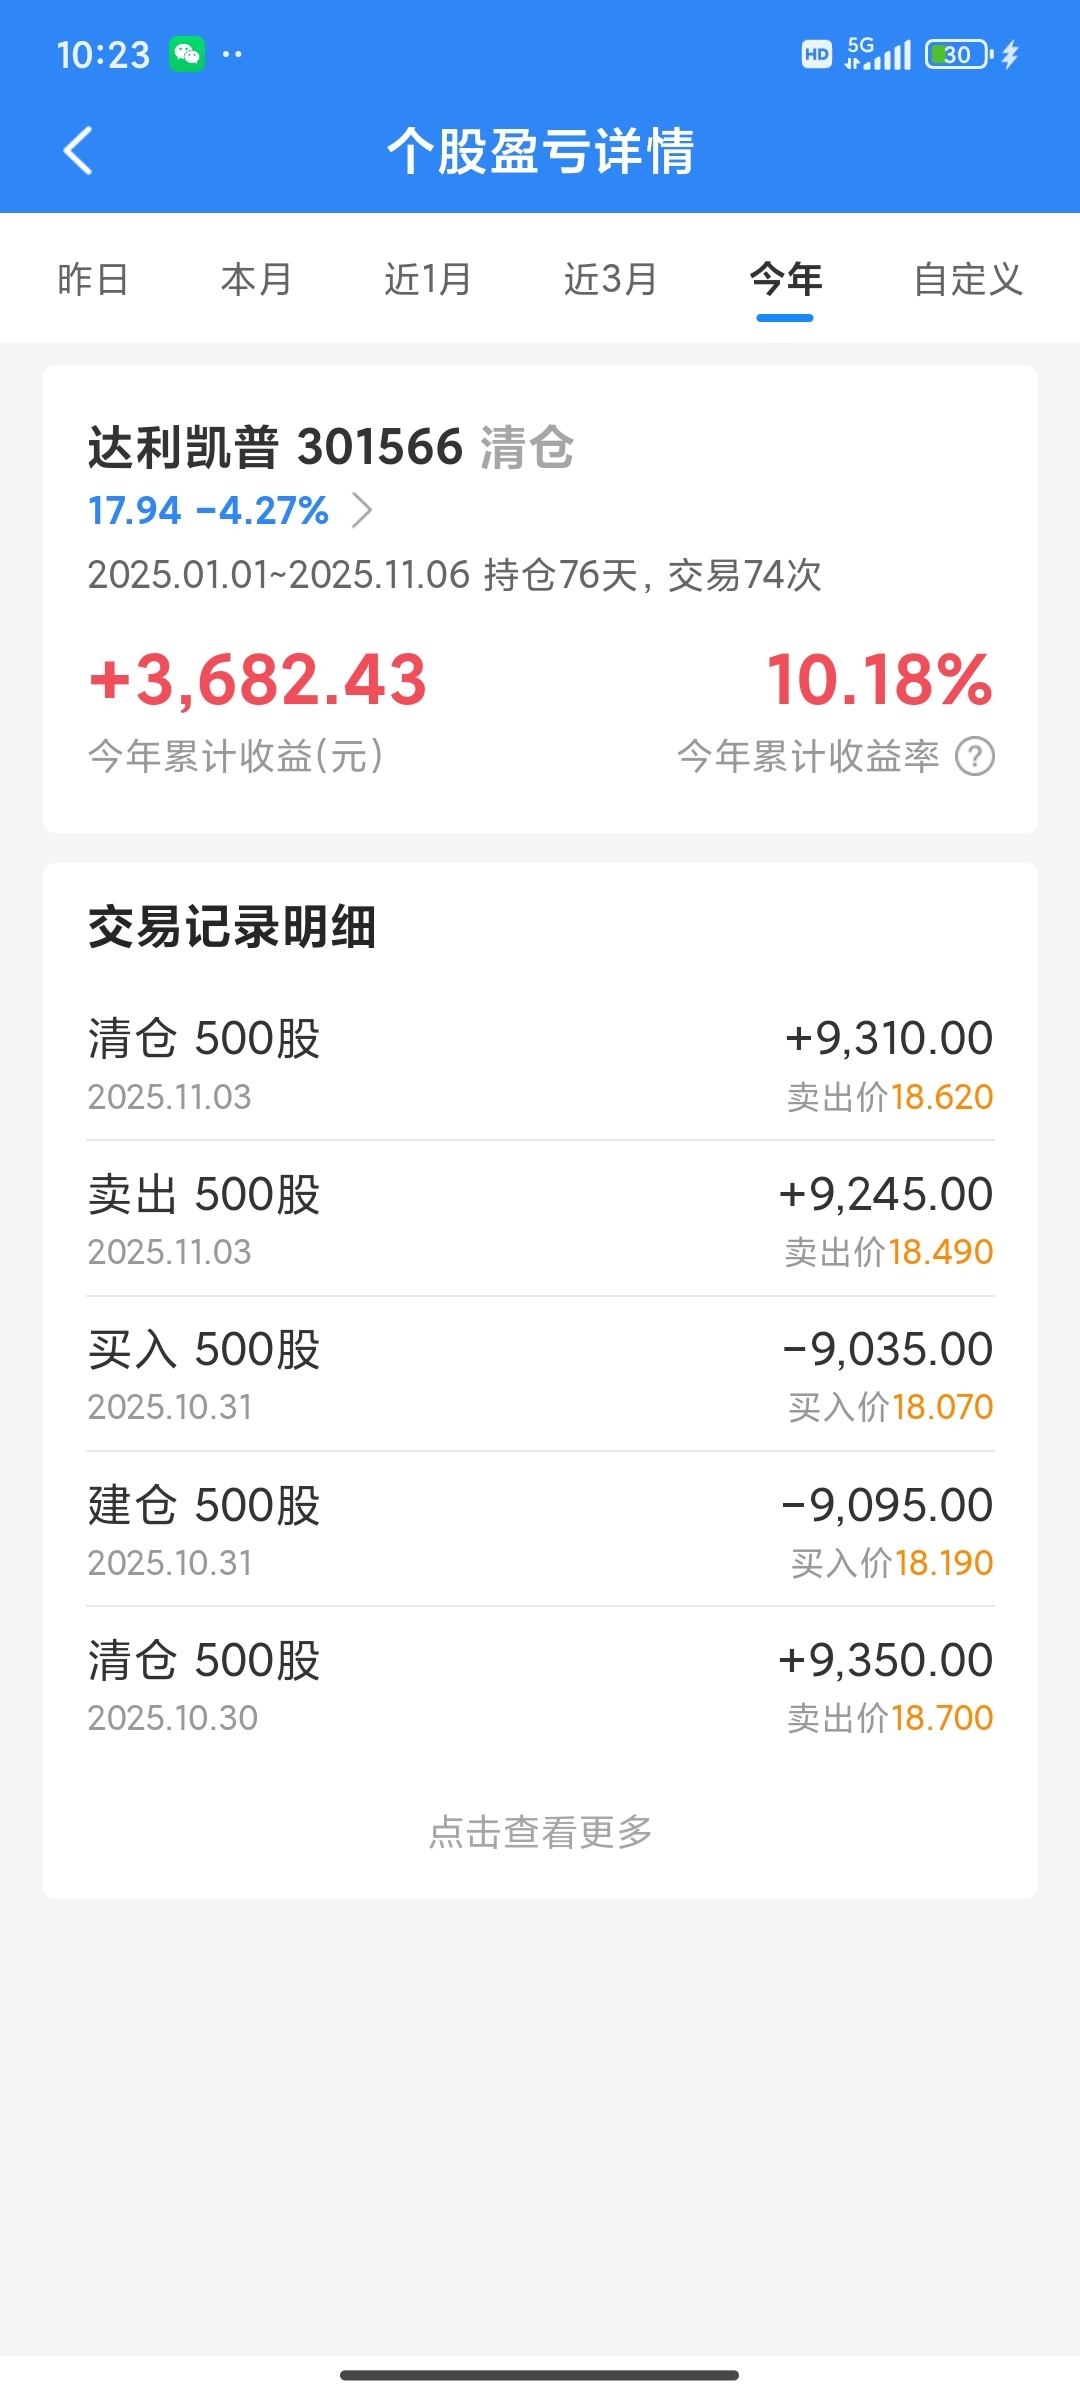Open the 建仓 500股 record at 18.190

click(540, 1530)
